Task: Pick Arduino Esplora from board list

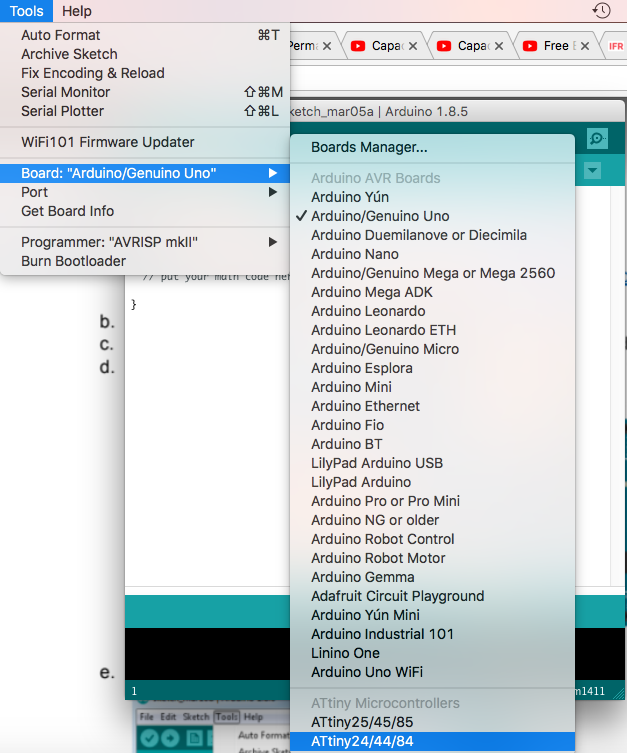Action: tap(432, 368)
